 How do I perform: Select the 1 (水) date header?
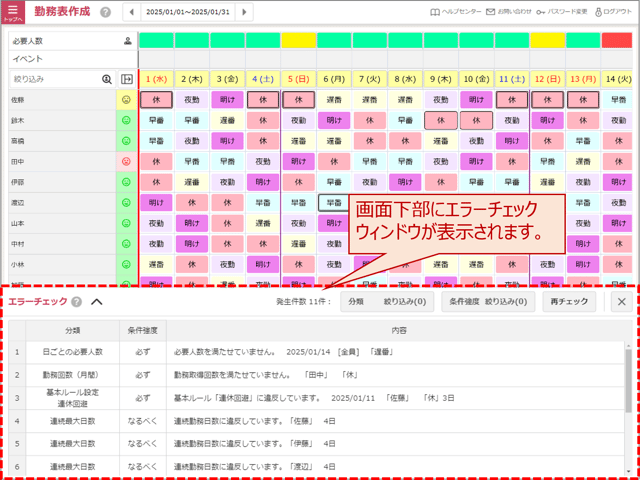click(156, 79)
